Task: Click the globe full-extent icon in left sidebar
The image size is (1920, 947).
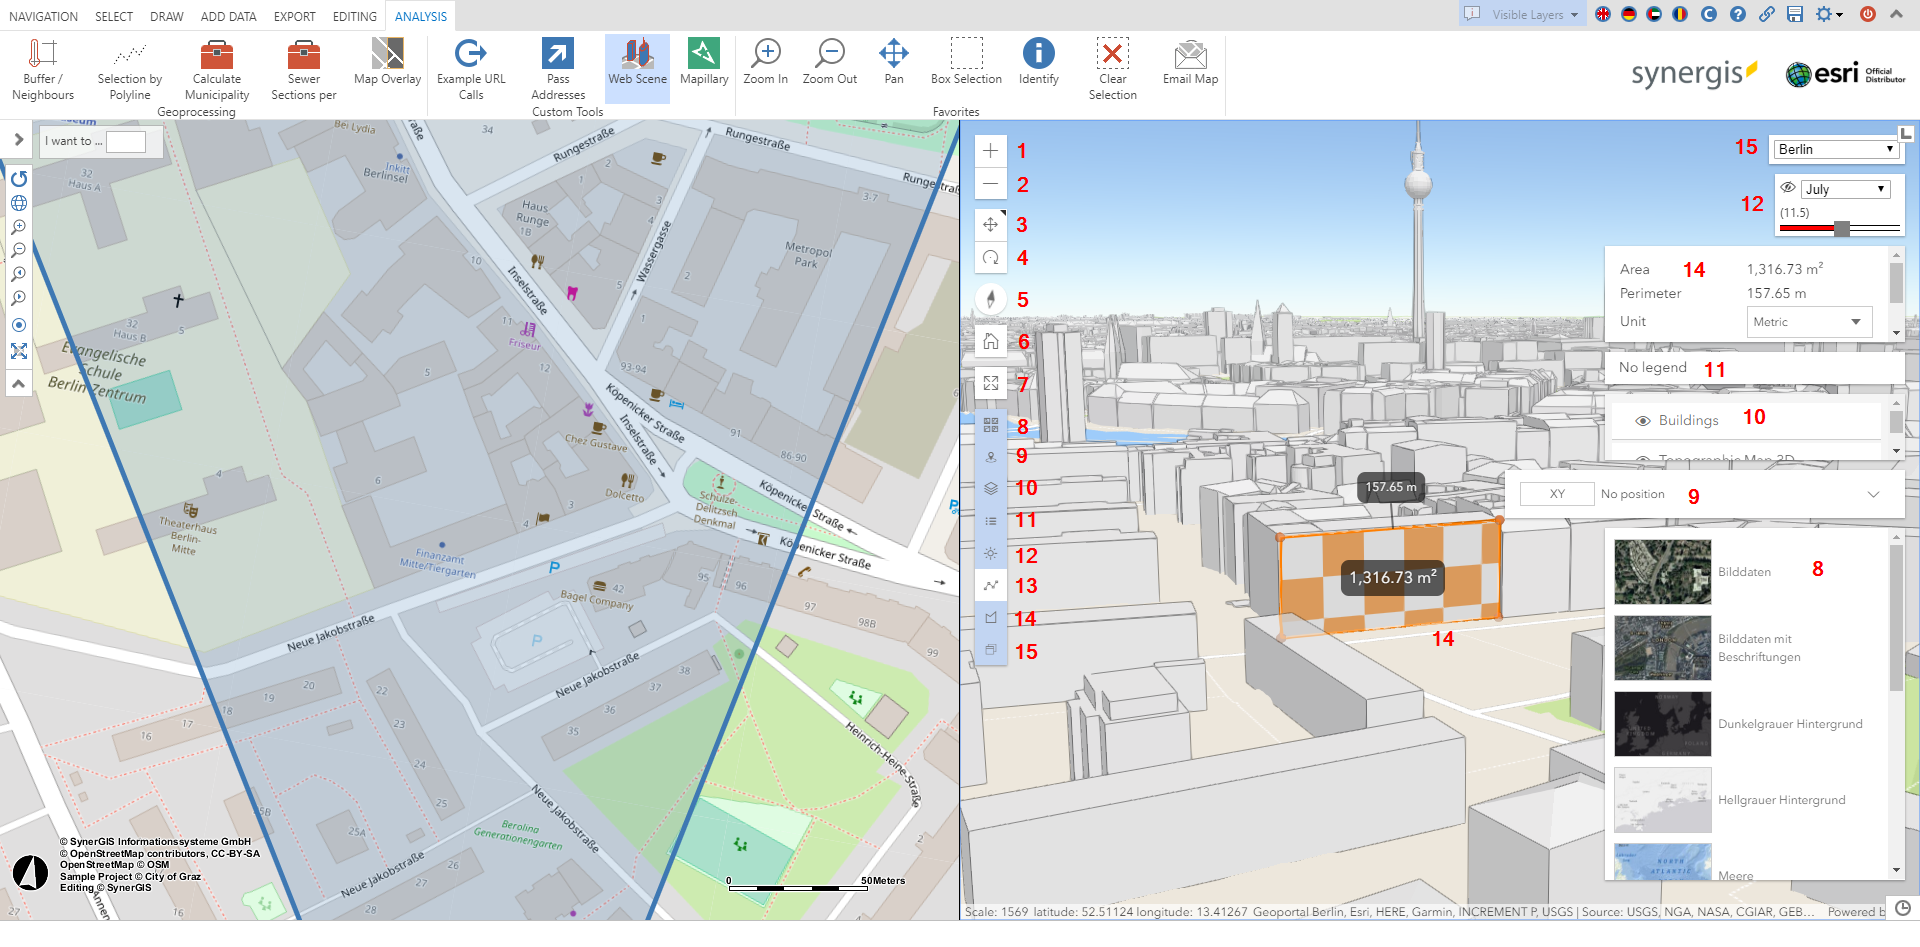Action: coord(18,203)
